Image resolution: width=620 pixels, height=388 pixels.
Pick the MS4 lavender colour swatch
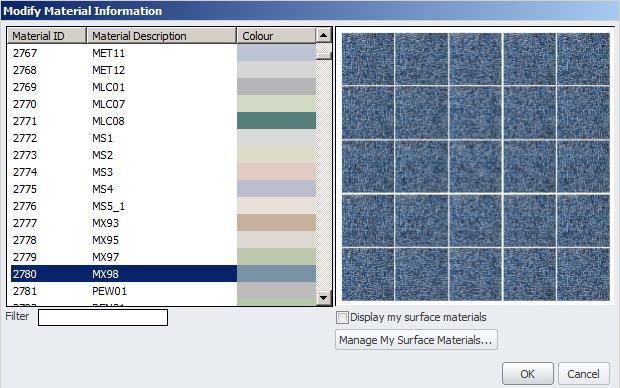(x=276, y=189)
